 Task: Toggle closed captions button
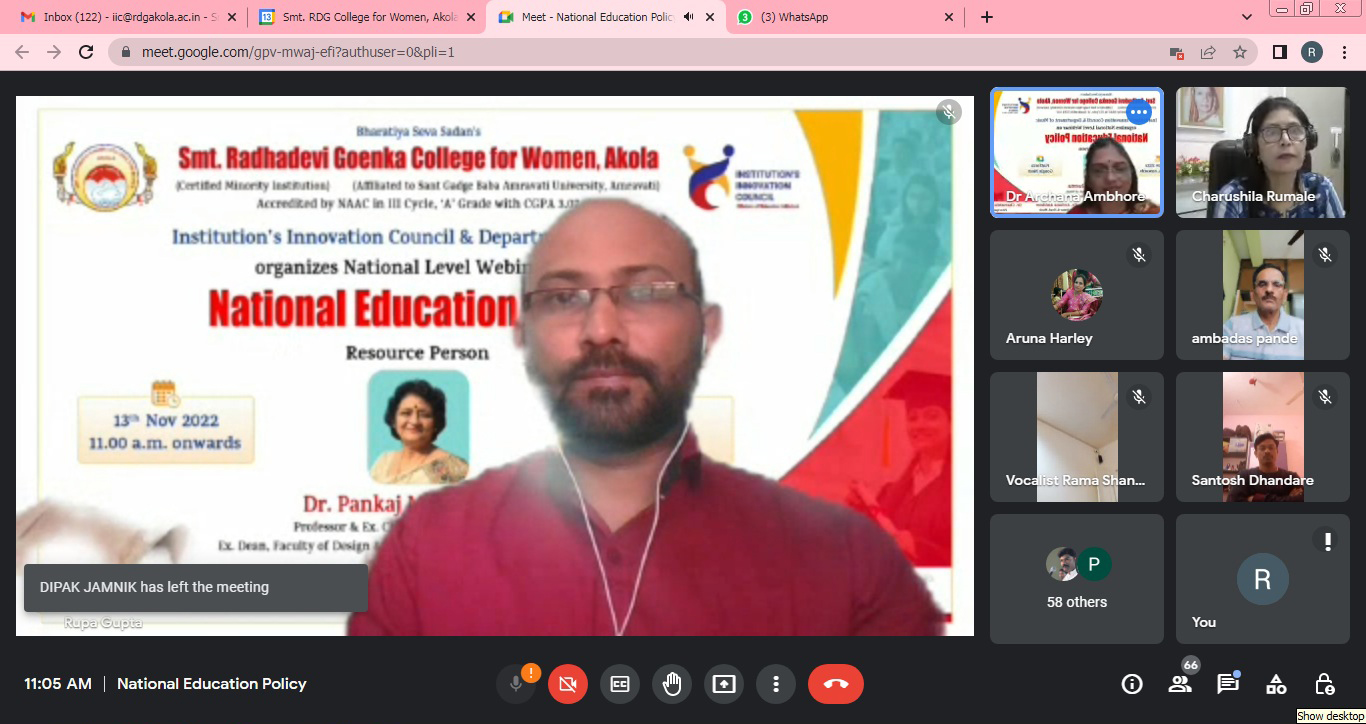tap(620, 684)
